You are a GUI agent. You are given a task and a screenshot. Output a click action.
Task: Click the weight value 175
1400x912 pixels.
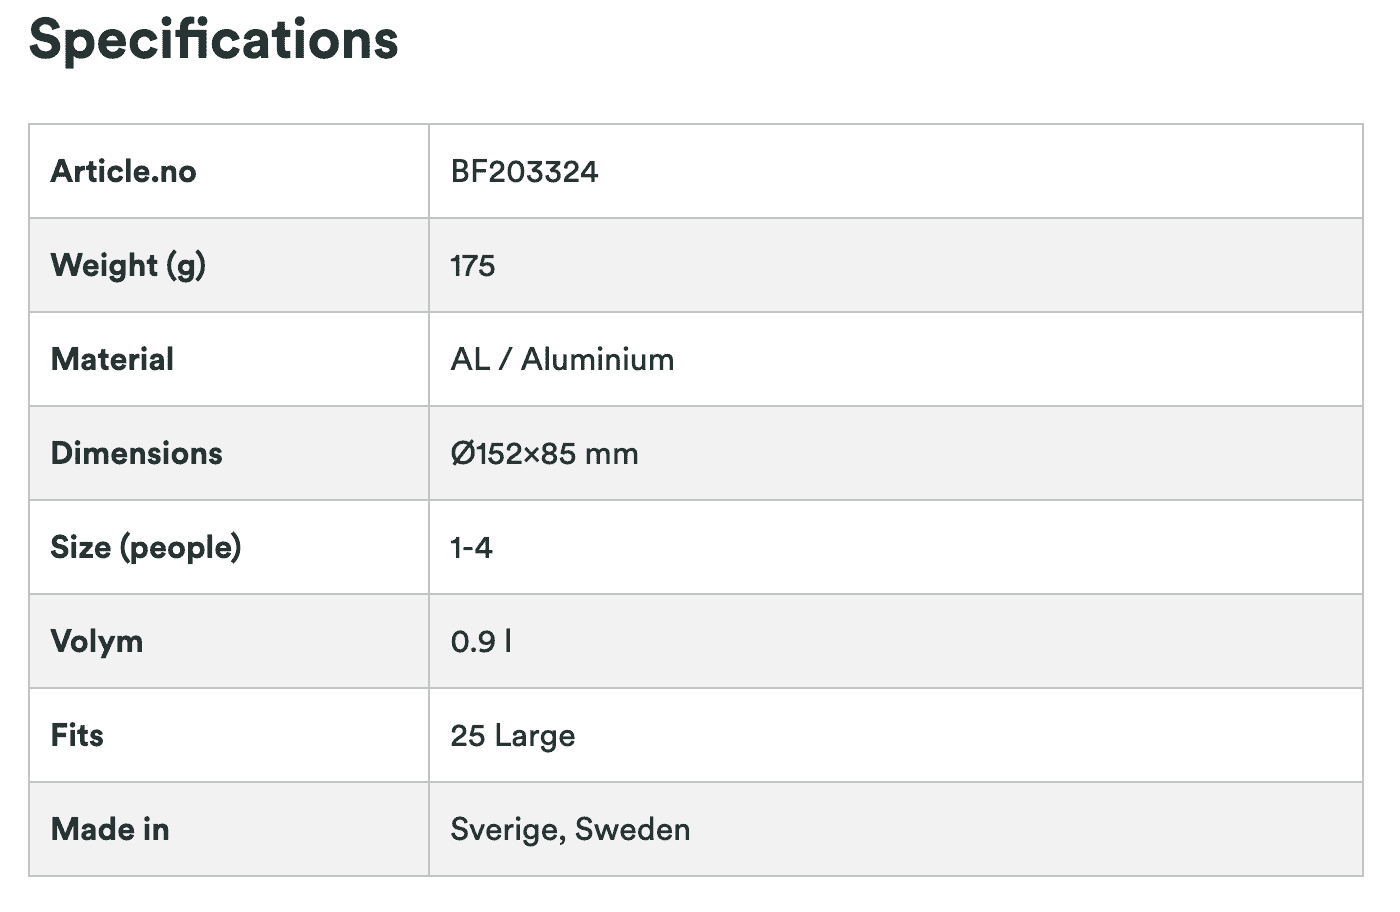tap(472, 266)
